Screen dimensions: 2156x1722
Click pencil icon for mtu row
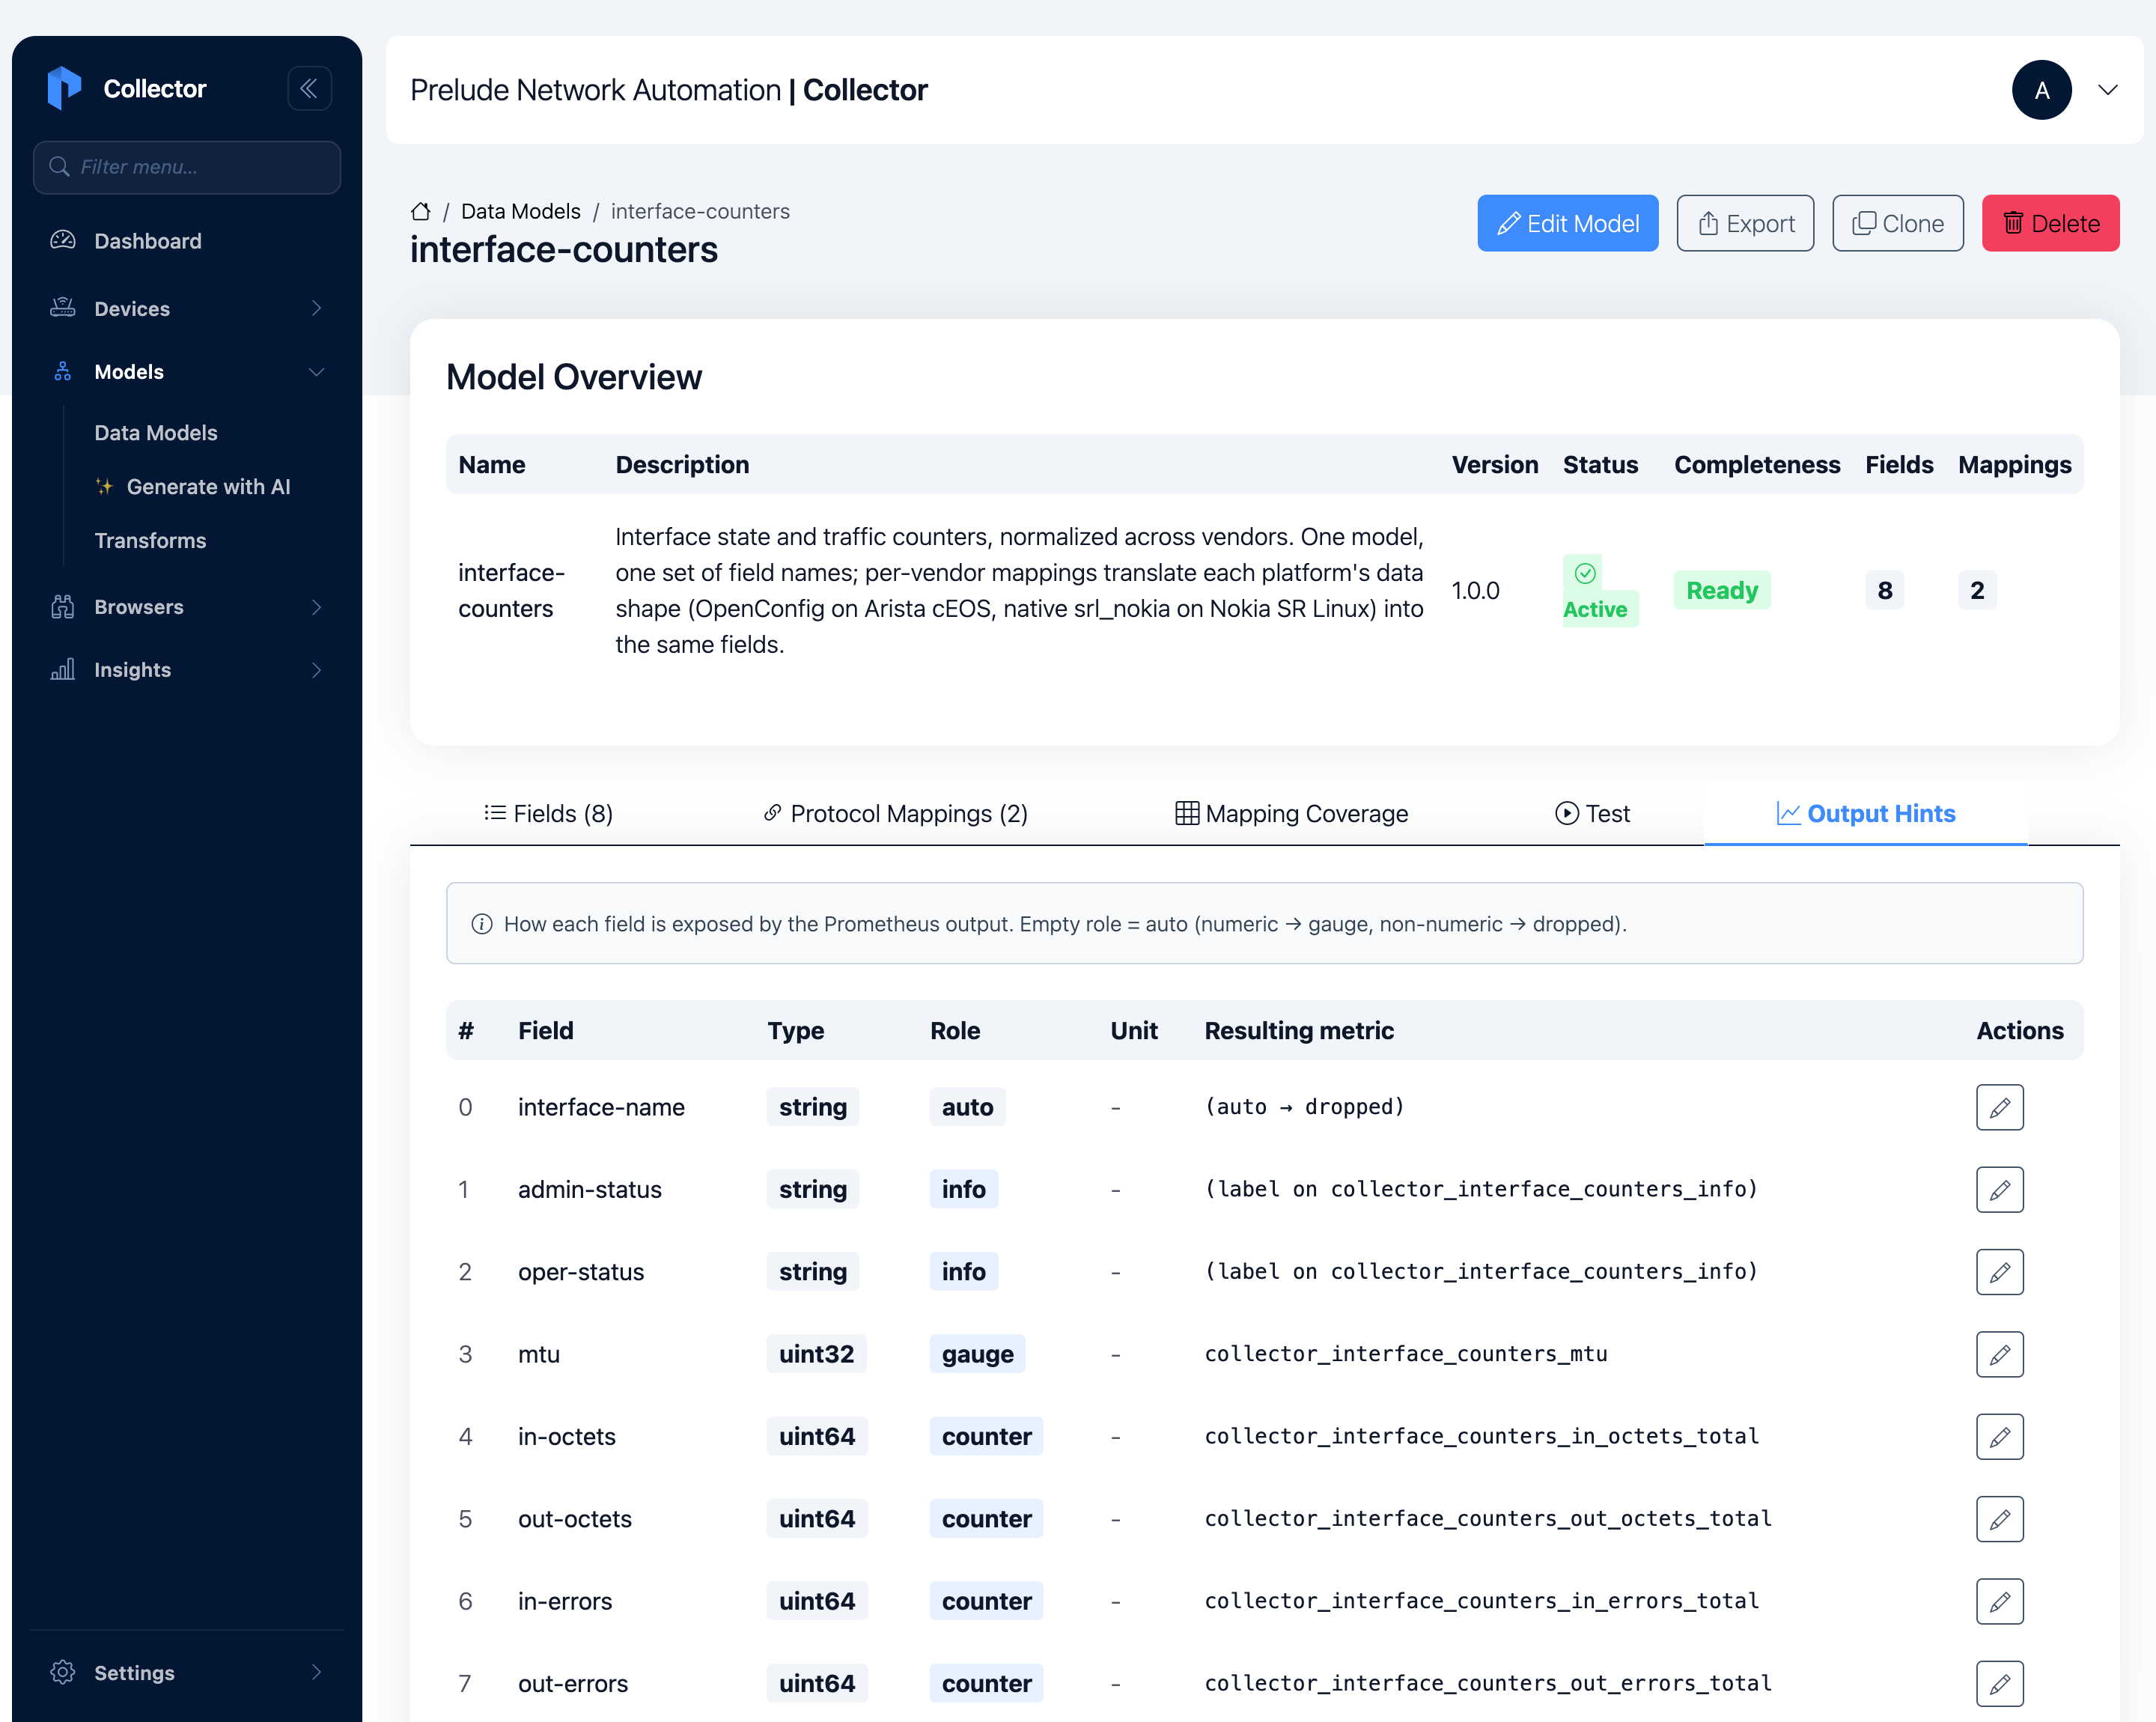pyautogui.click(x=1999, y=1354)
